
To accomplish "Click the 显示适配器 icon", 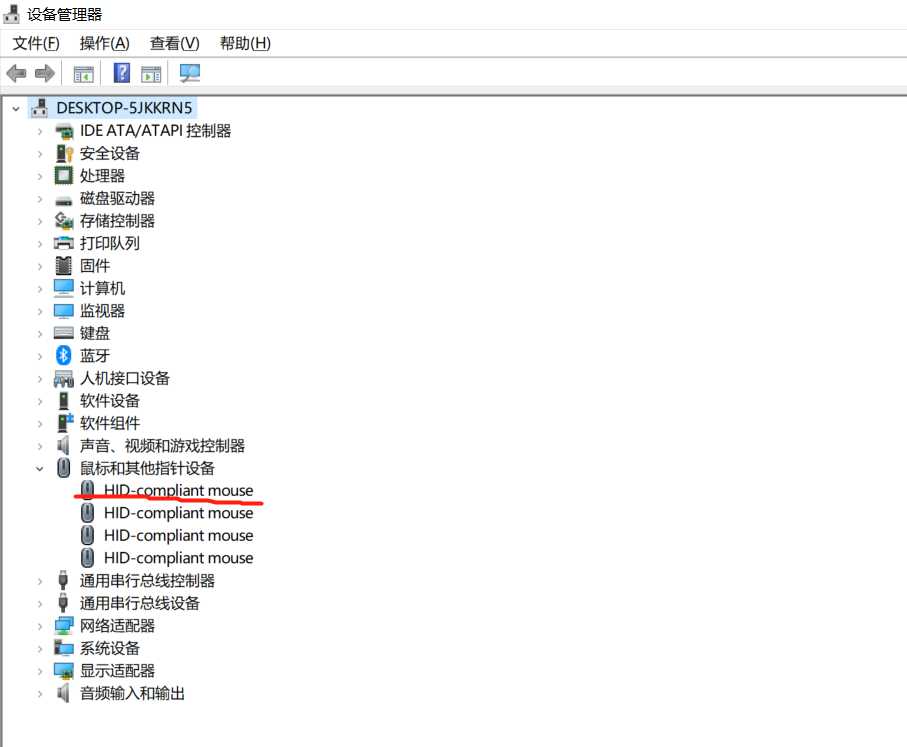I will pyautogui.click(x=64, y=671).
